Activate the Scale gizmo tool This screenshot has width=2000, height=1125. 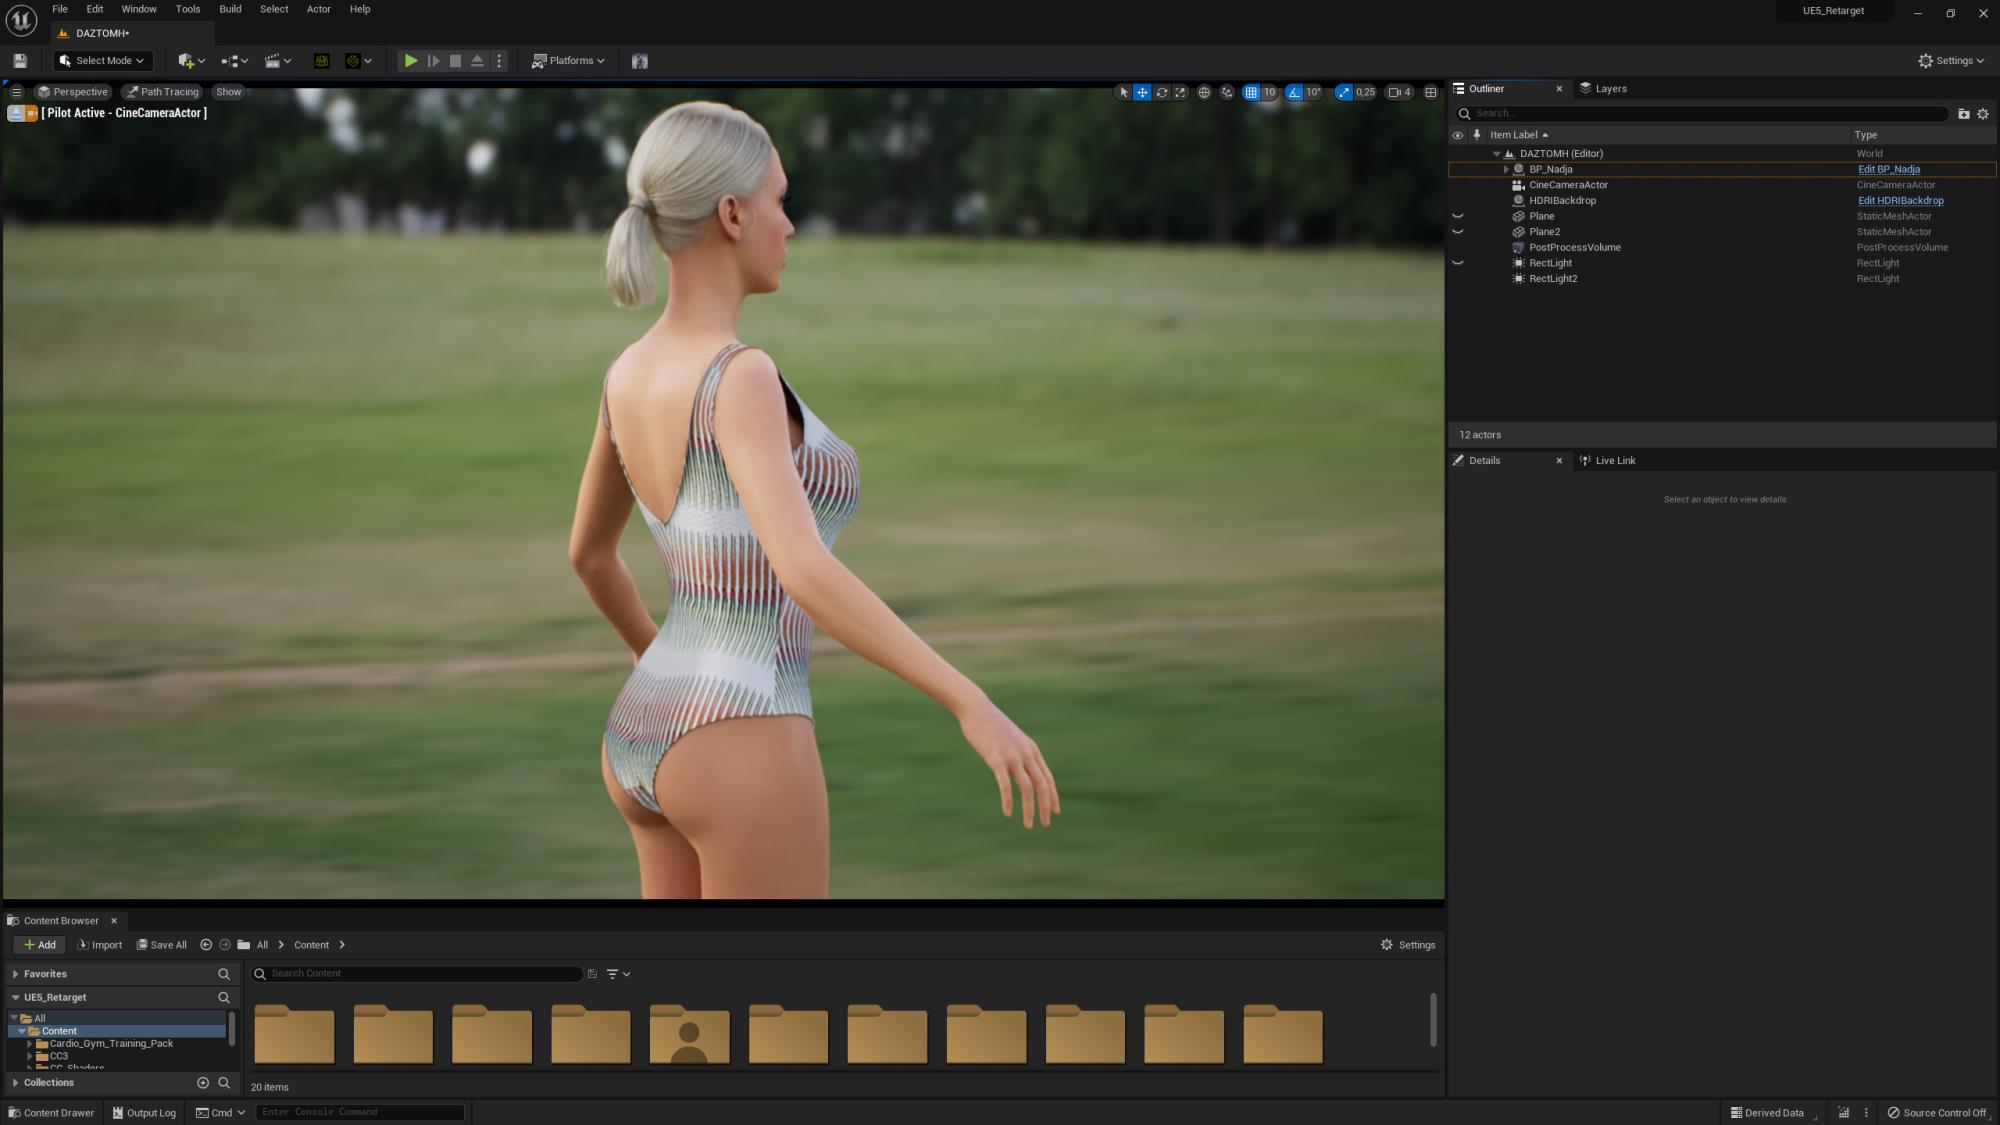click(1180, 92)
